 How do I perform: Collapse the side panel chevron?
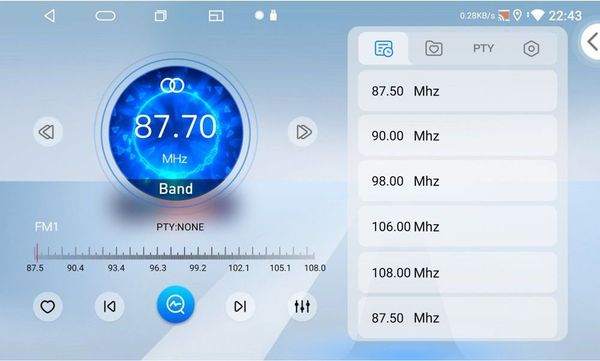click(592, 41)
